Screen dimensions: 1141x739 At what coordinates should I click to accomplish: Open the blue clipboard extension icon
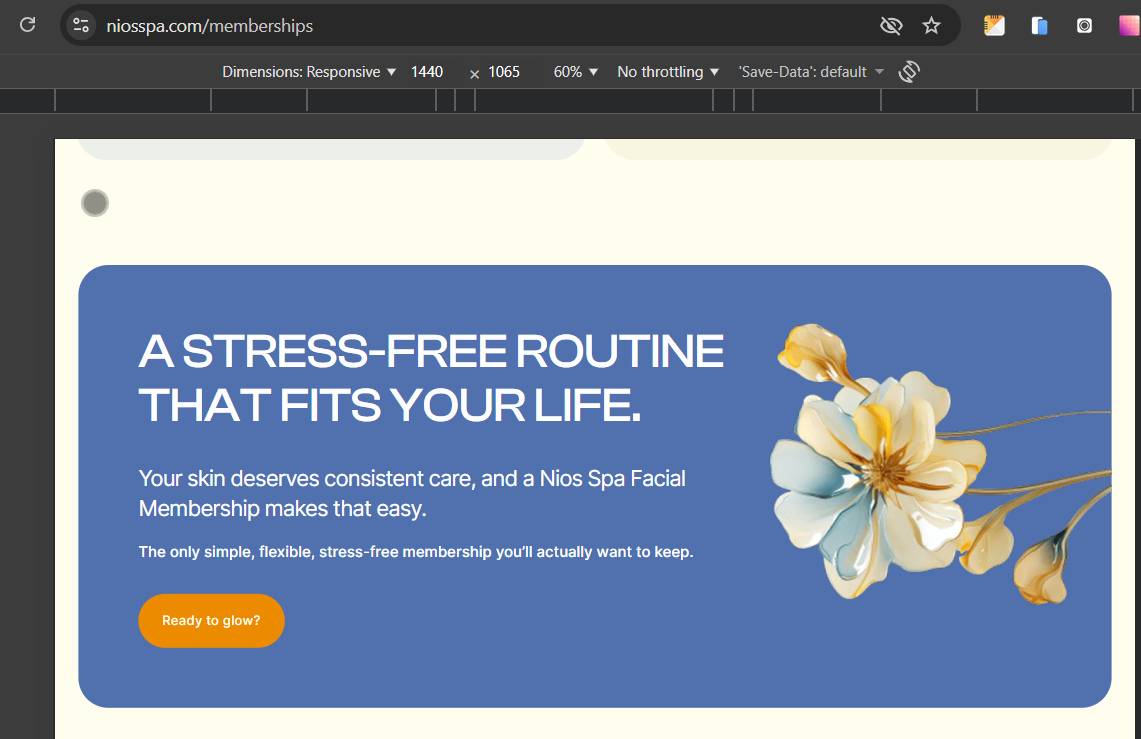[x=1039, y=26]
